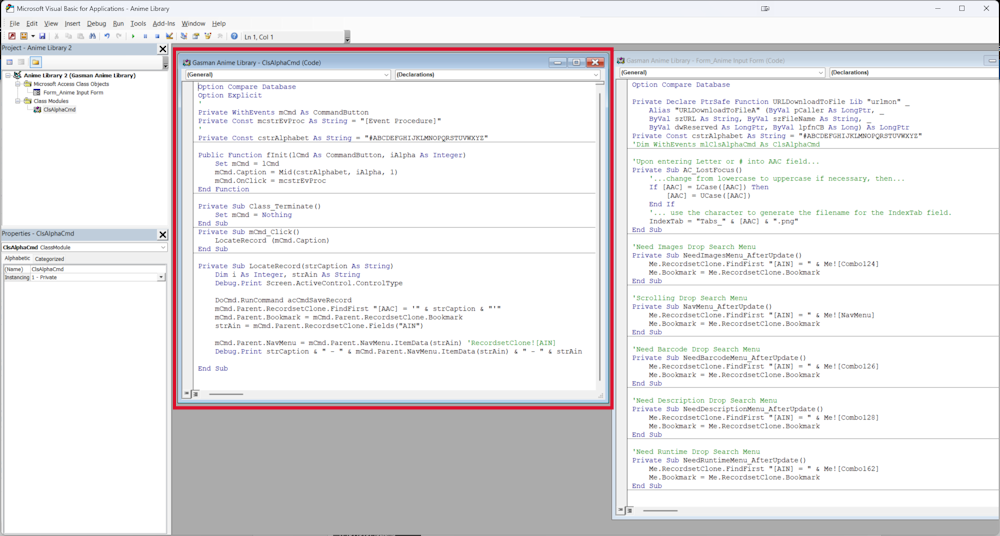This screenshot has width=1000, height=536.
Task: Click the Break pause toolbar icon
Action: 145,36
